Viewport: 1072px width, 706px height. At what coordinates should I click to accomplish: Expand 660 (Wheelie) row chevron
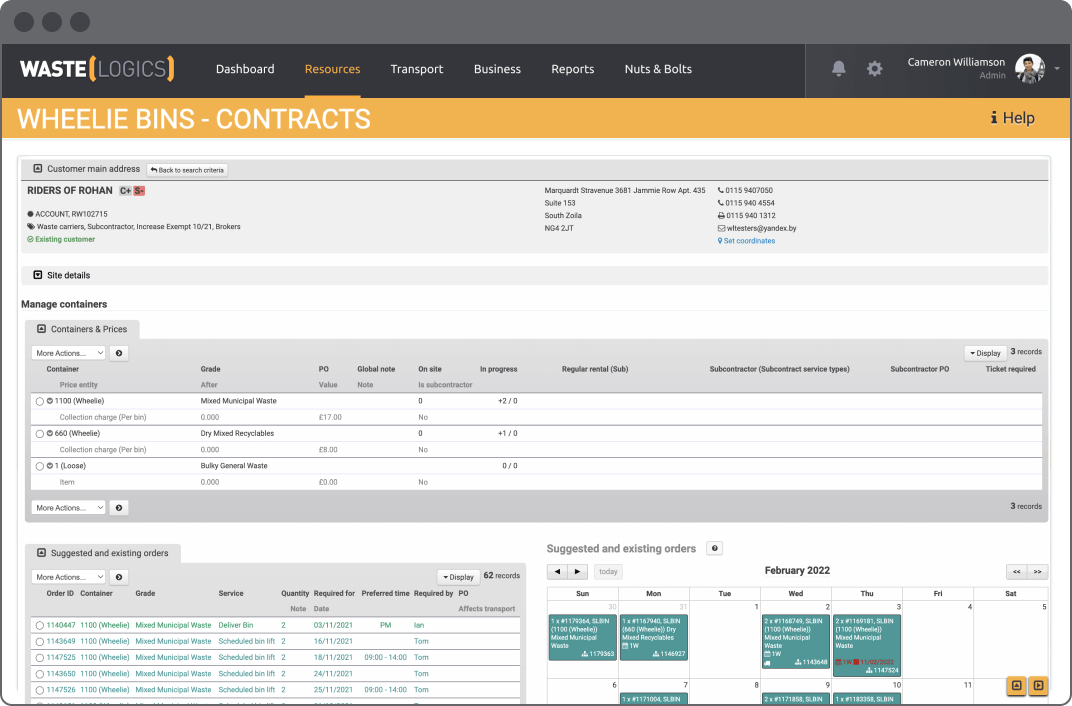pyautogui.click(x=50, y=433)
